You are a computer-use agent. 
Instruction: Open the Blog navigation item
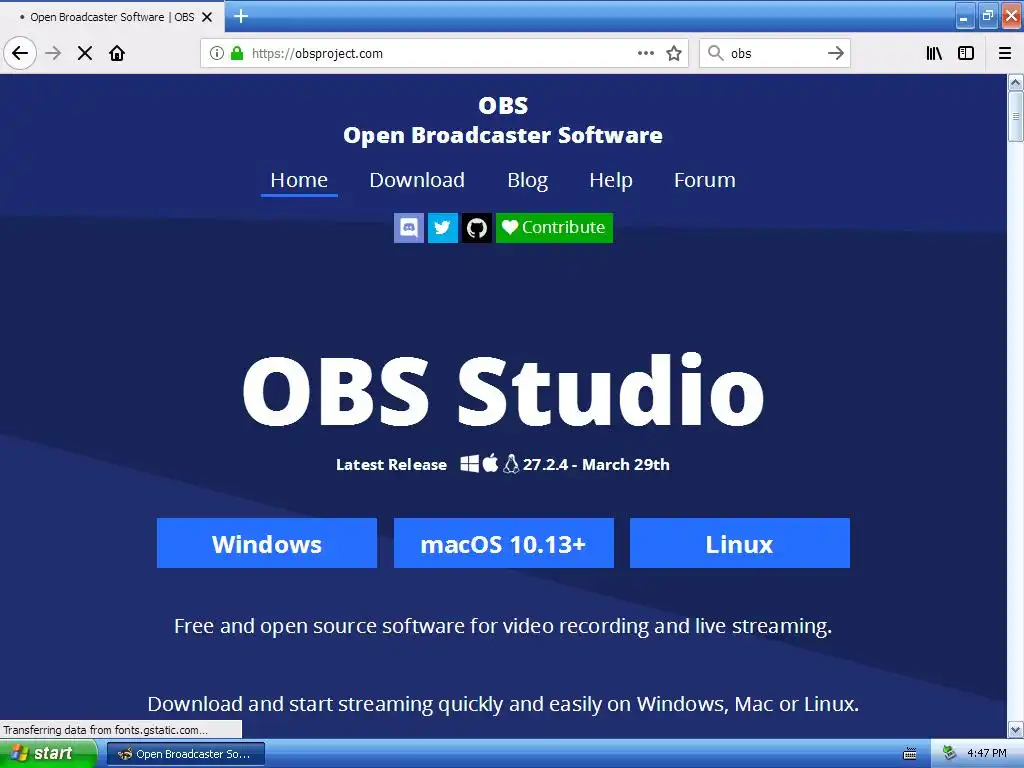tap(528, 180)
